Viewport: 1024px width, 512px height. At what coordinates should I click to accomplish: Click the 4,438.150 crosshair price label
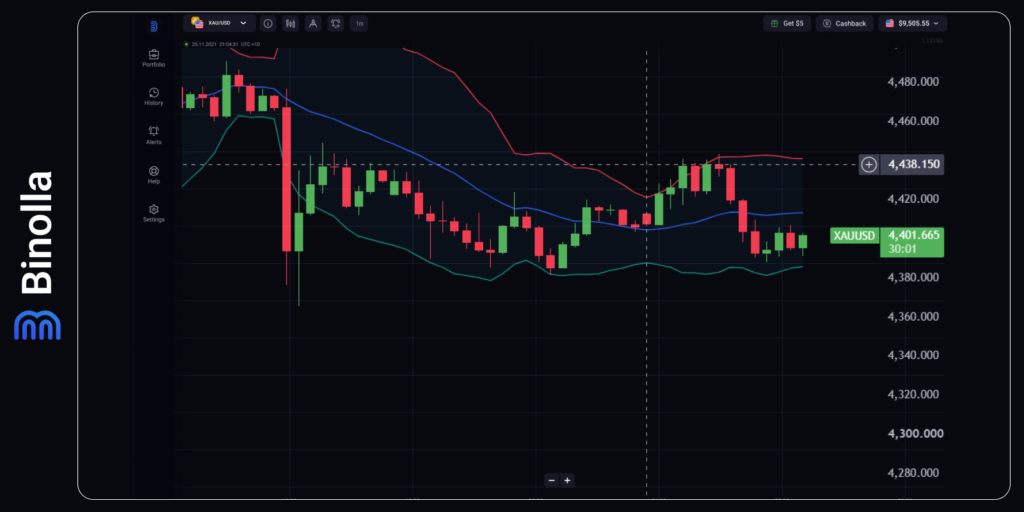[912, 165]
